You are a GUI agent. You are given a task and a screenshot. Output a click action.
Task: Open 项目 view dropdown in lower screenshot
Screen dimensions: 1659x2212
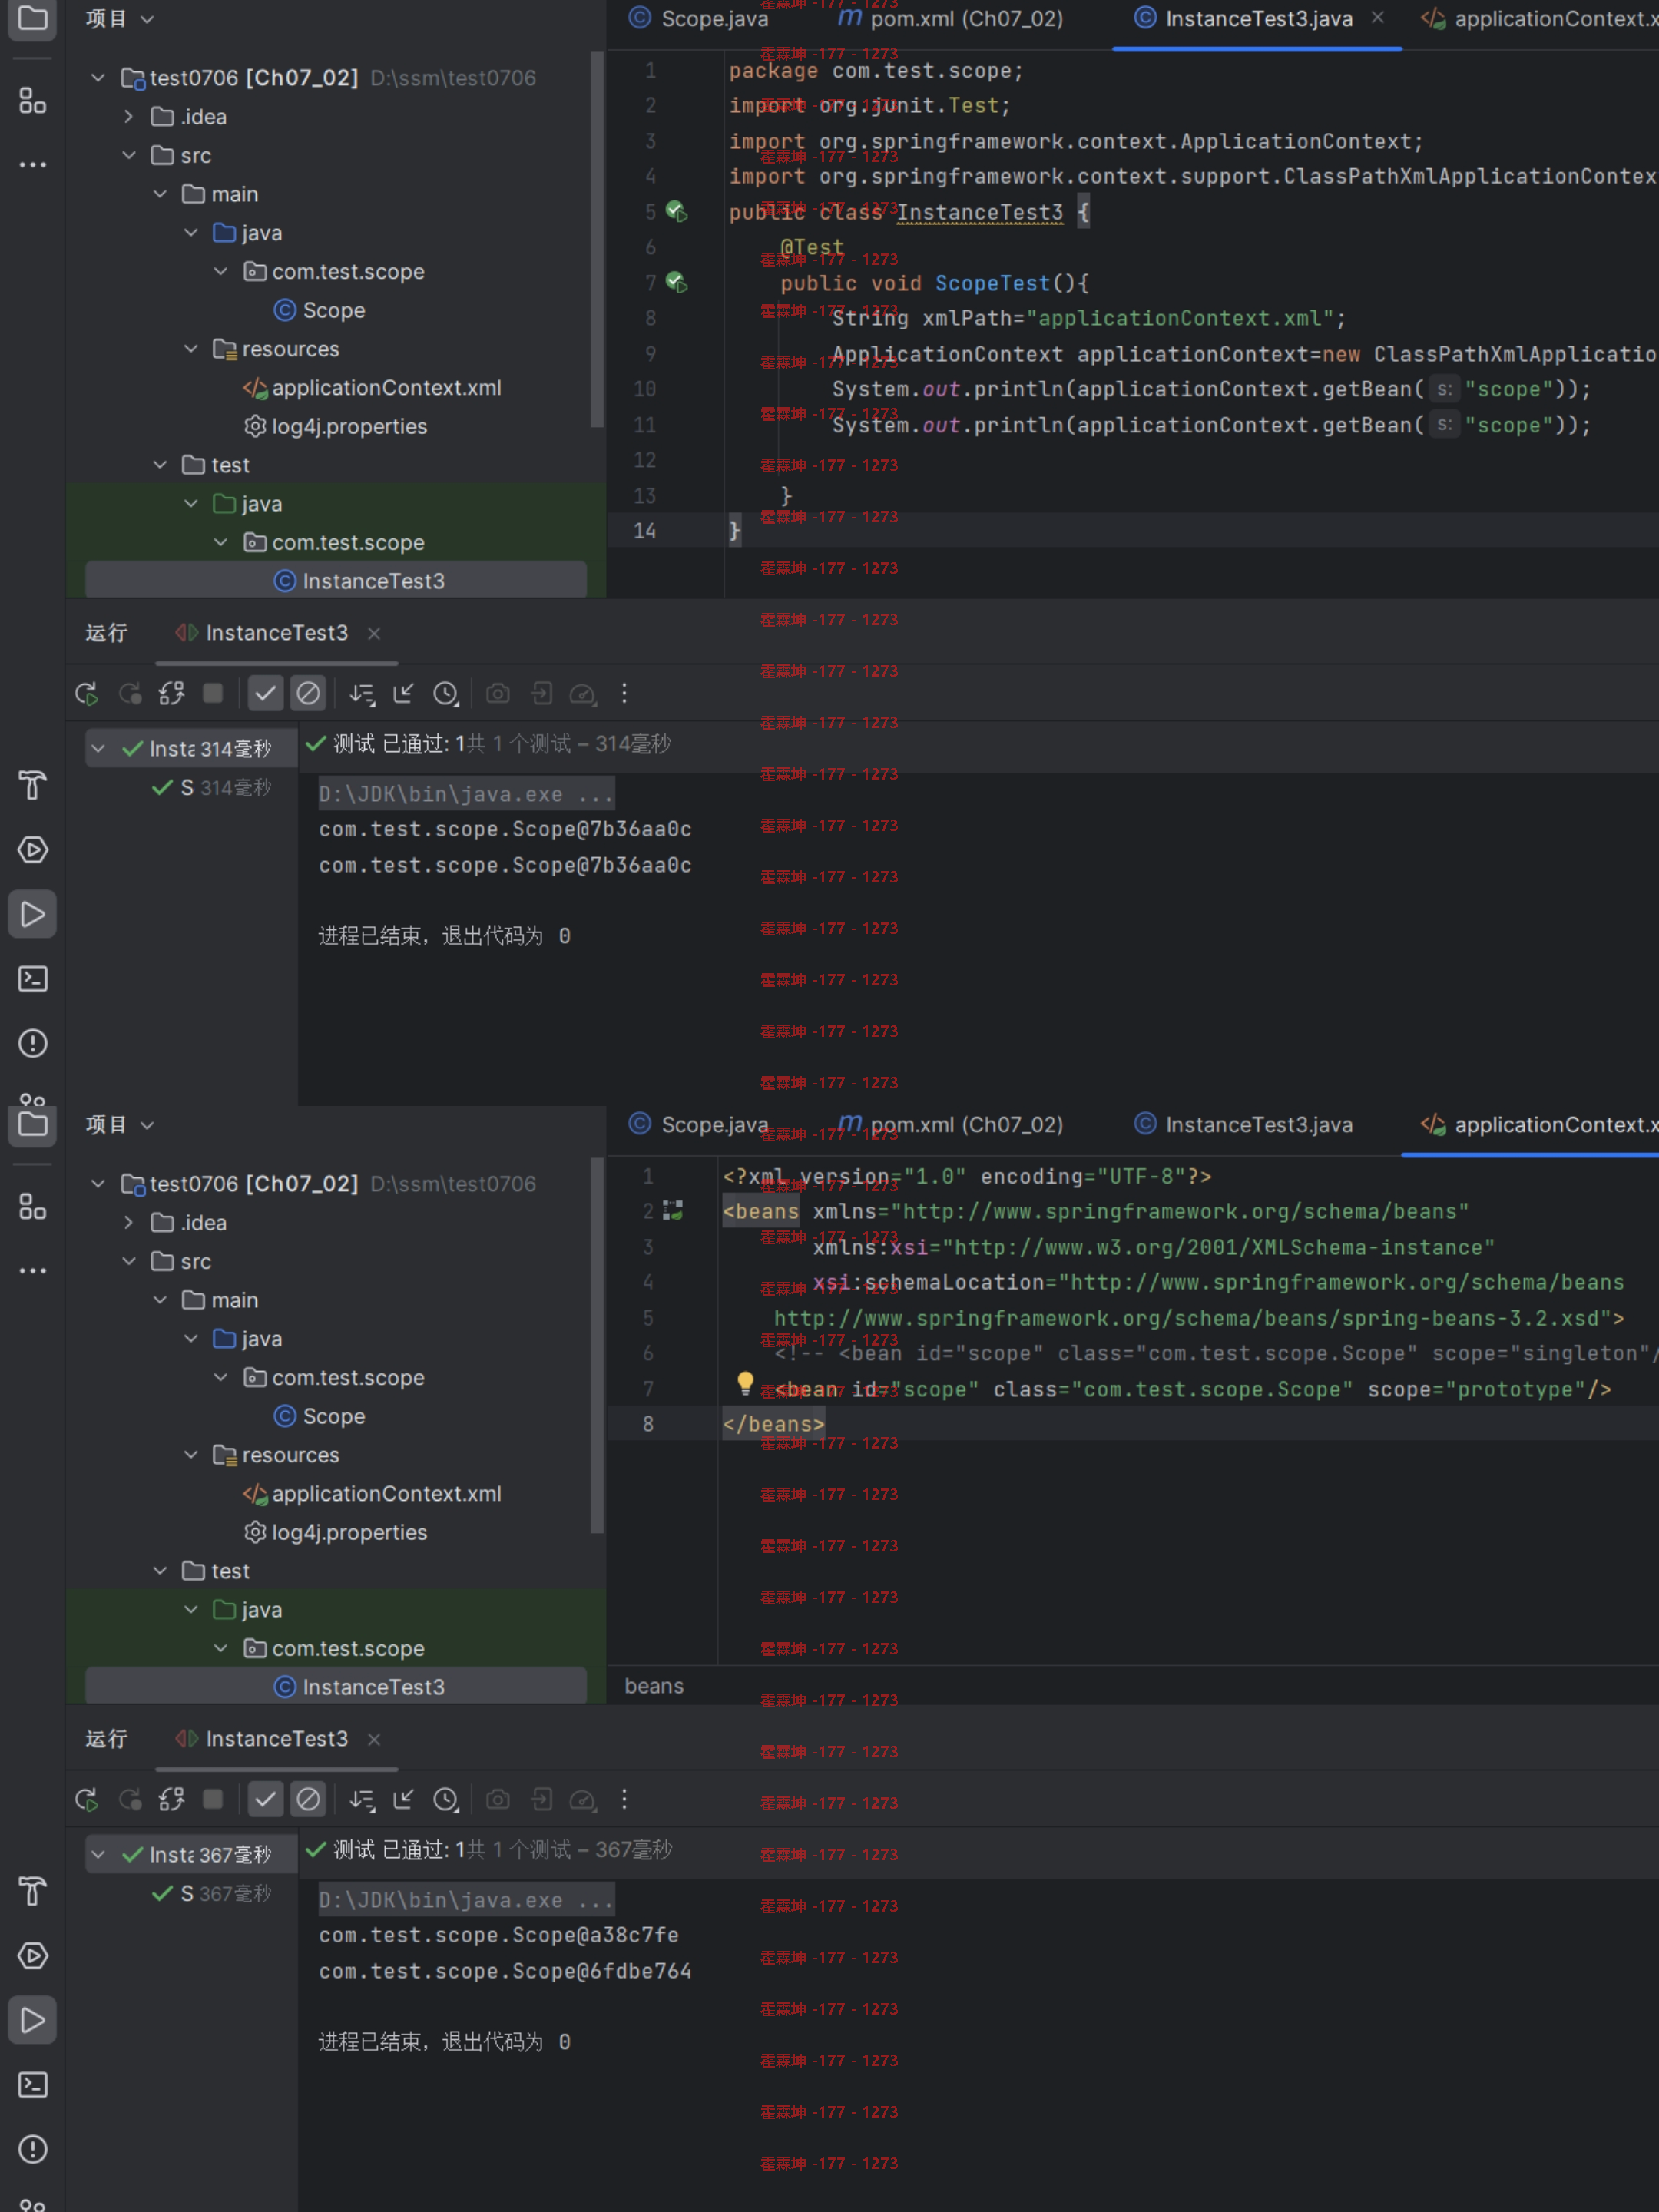(120, 1125)
